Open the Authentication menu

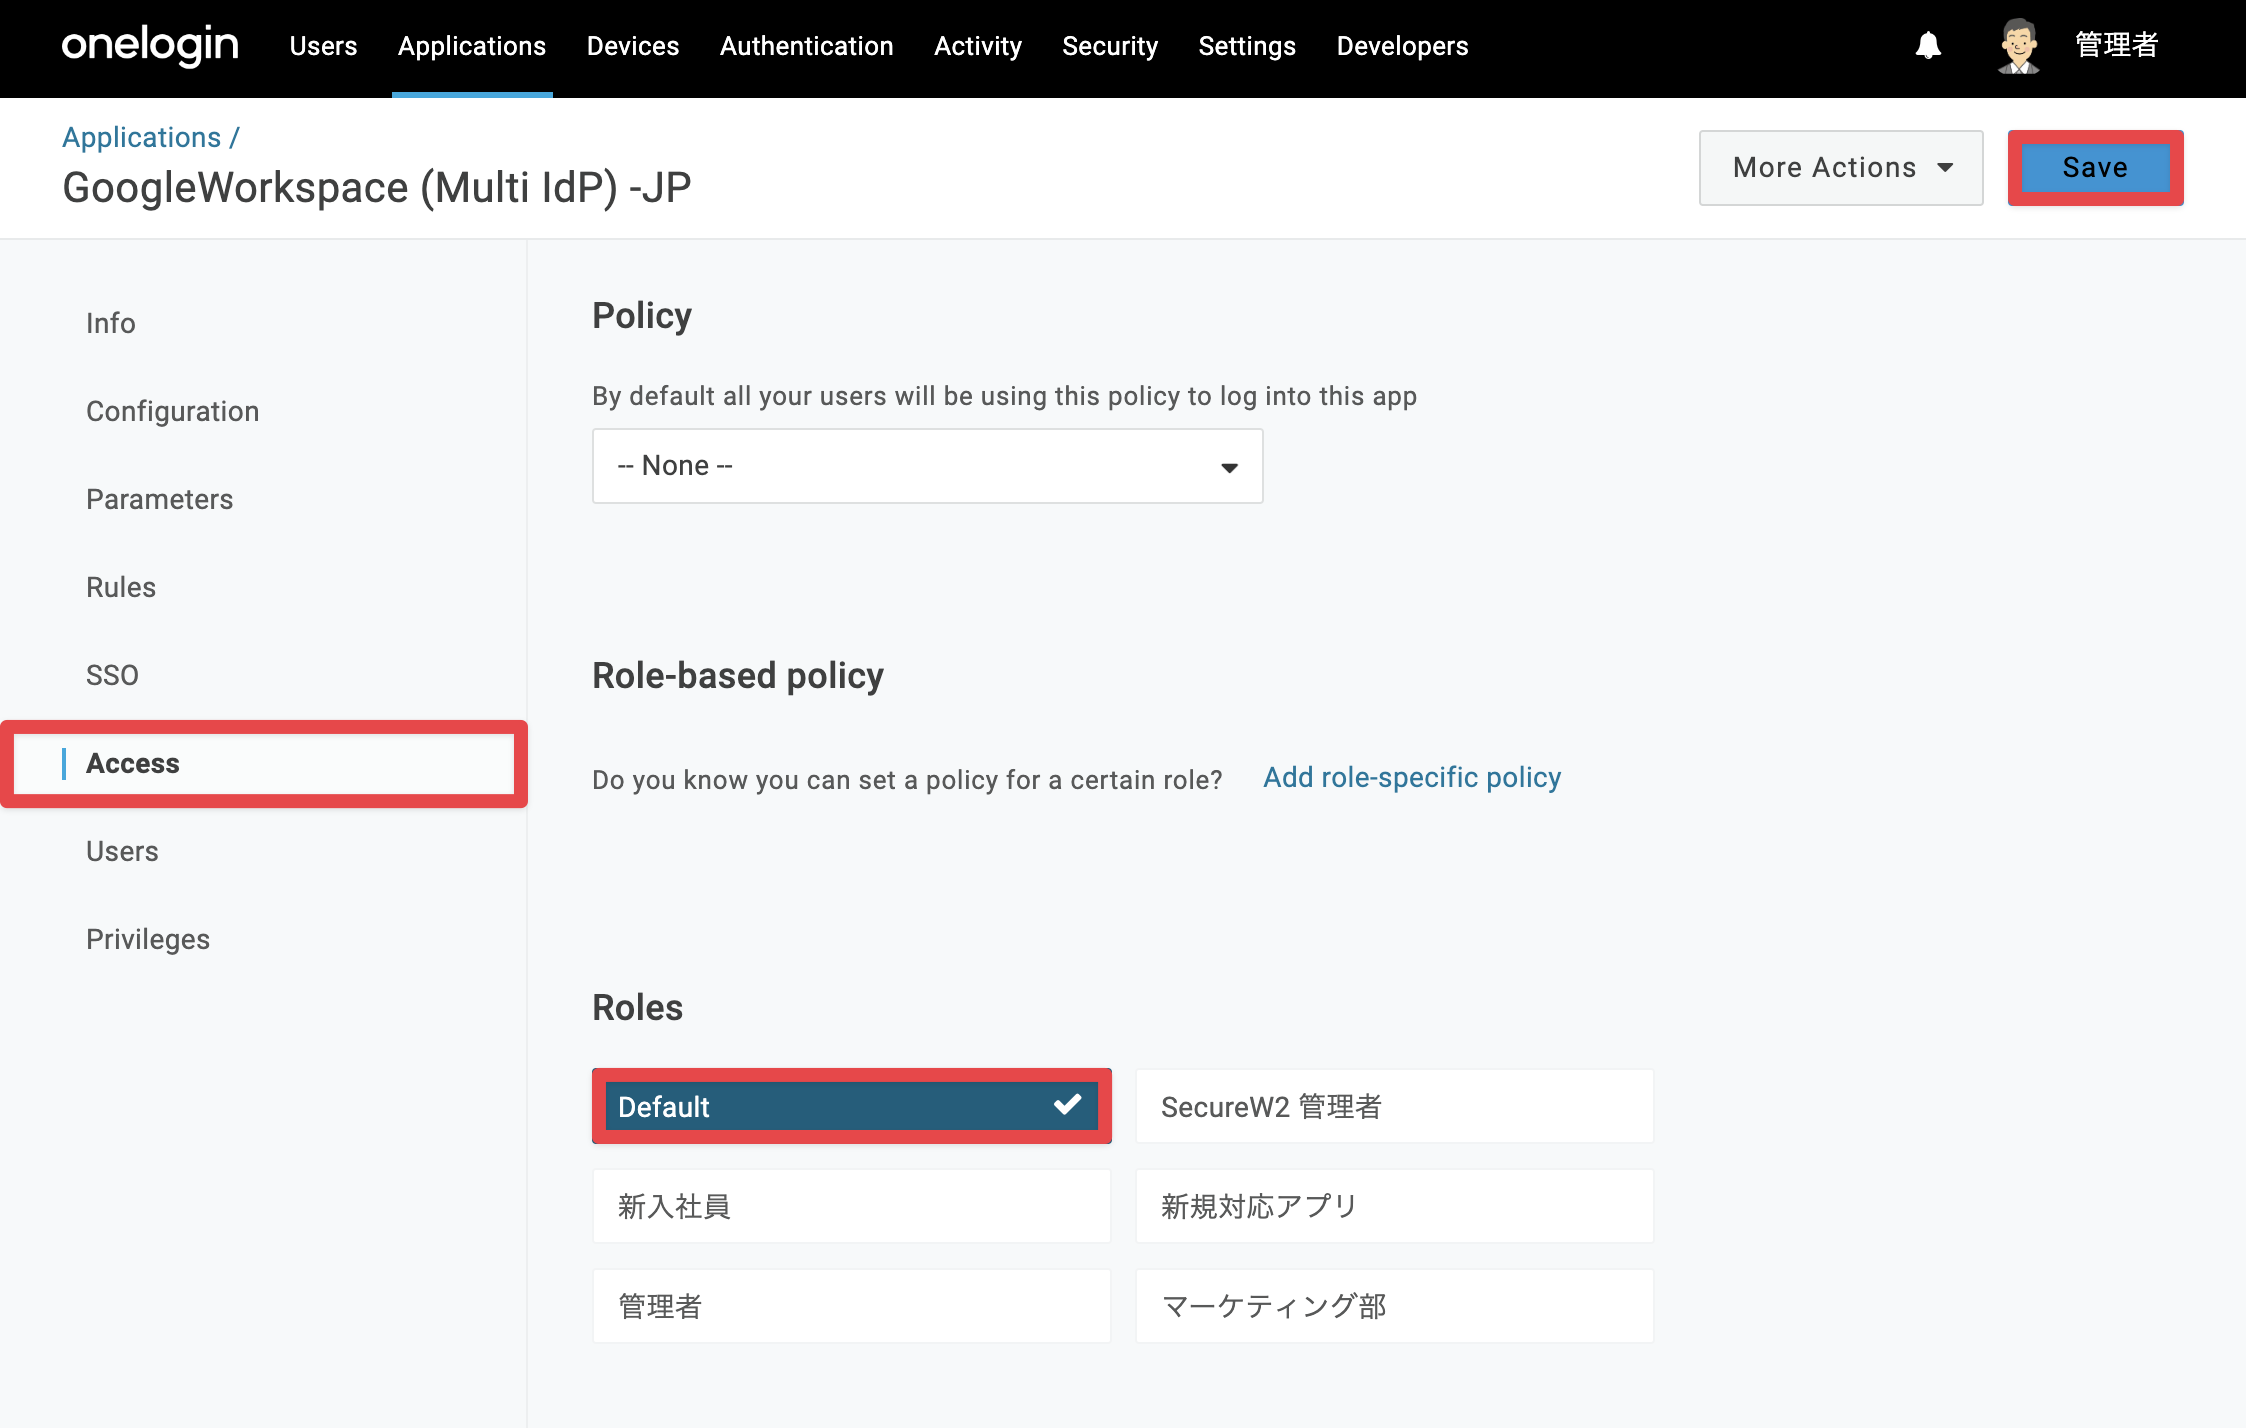coord(806,46)
